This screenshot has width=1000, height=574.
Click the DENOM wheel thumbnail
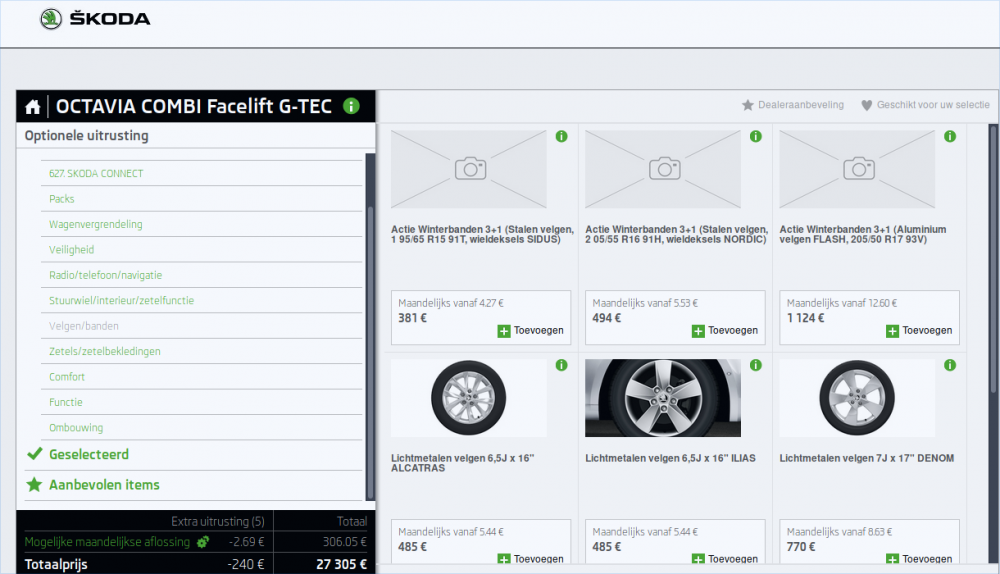(857, 398)
